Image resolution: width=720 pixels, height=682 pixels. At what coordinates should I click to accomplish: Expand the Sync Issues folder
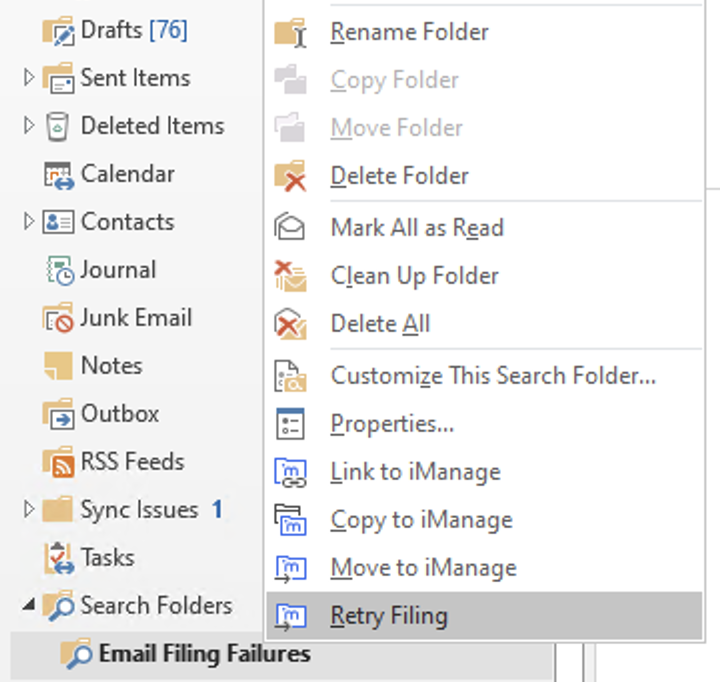click(28, 510)
